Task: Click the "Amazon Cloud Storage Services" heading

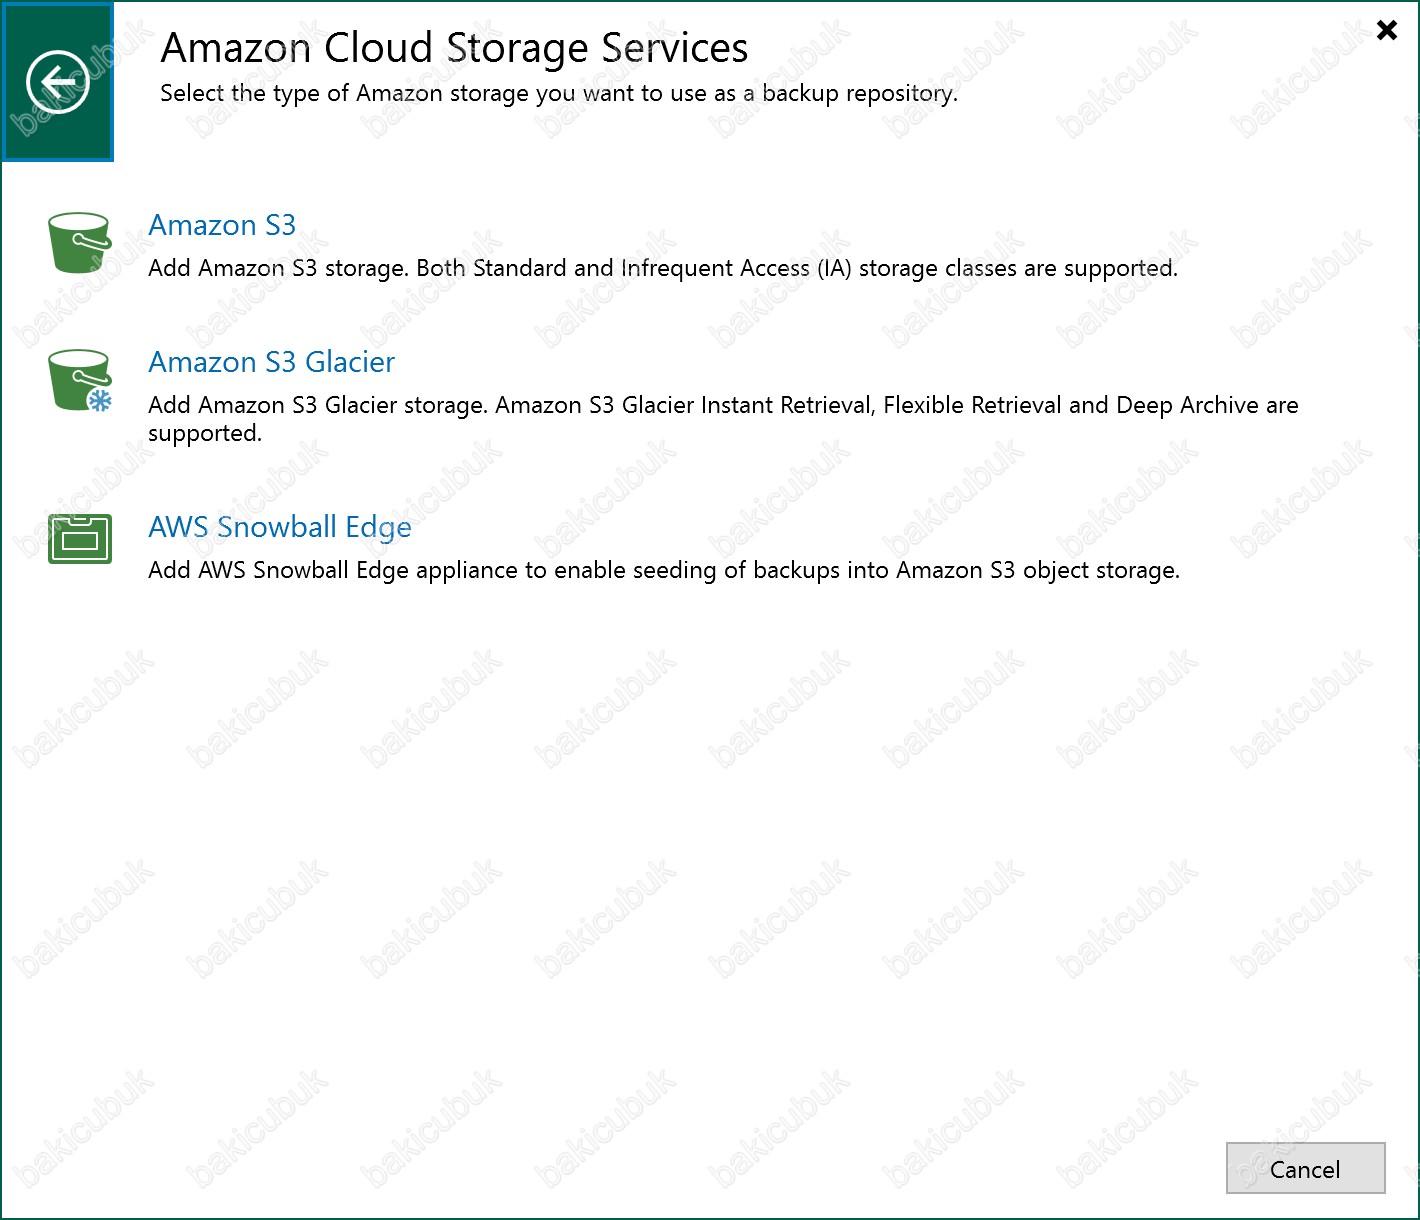Action: click(x=454, y=47)
